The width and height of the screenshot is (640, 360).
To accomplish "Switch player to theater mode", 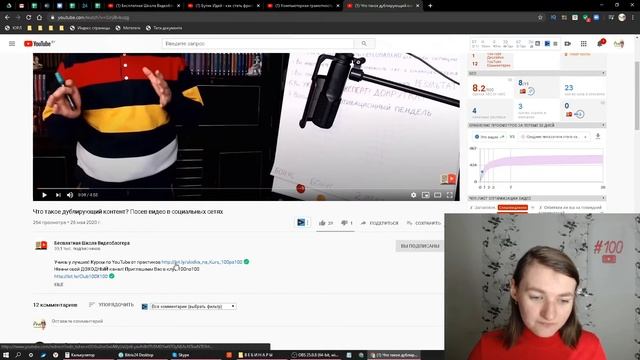I will point(438,195).
